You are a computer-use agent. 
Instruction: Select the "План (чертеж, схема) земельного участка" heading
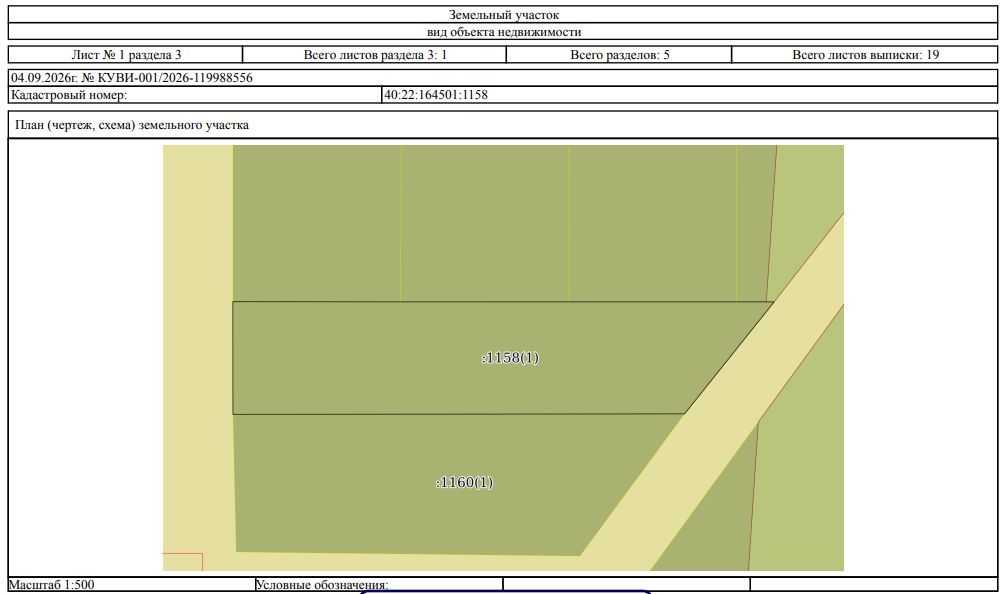(x=131, y=125)
